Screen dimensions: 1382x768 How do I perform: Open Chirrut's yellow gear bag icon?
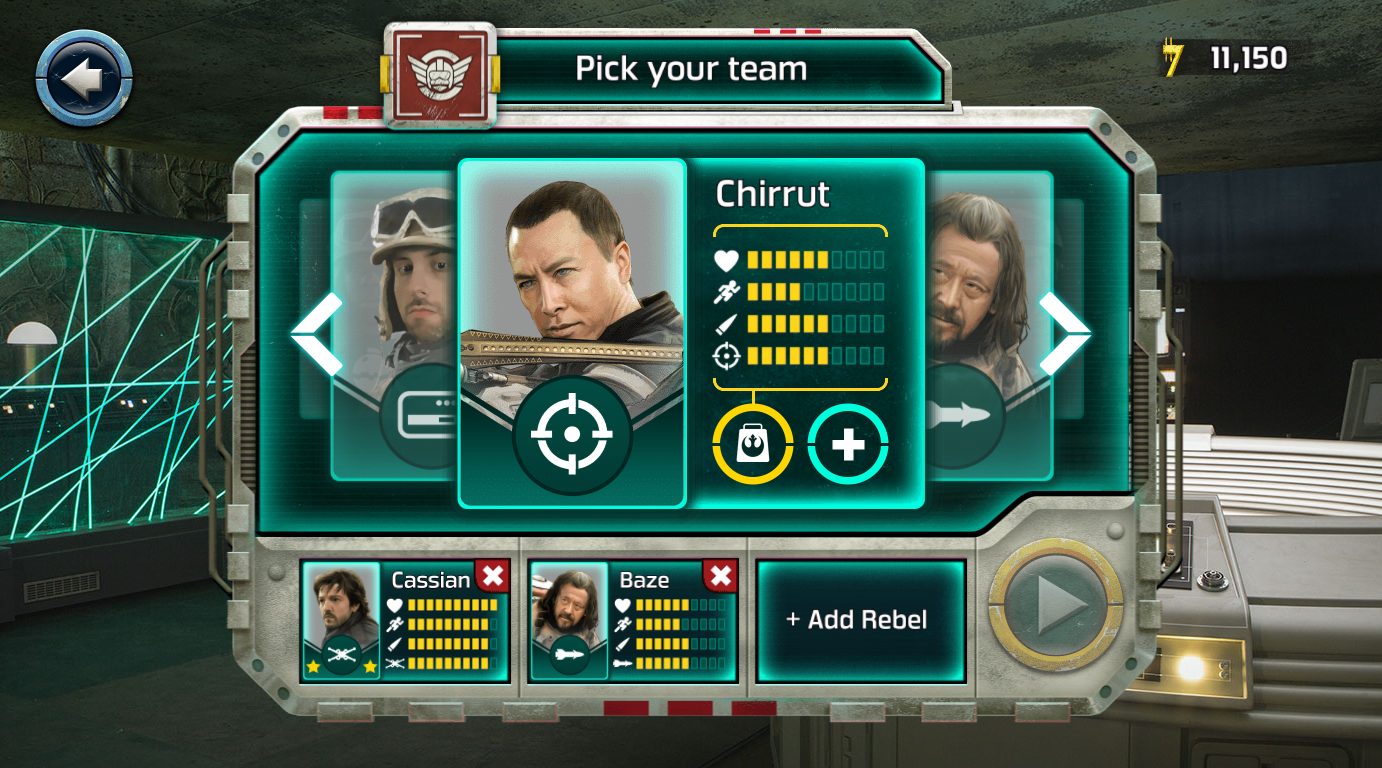tap(752, 444)
